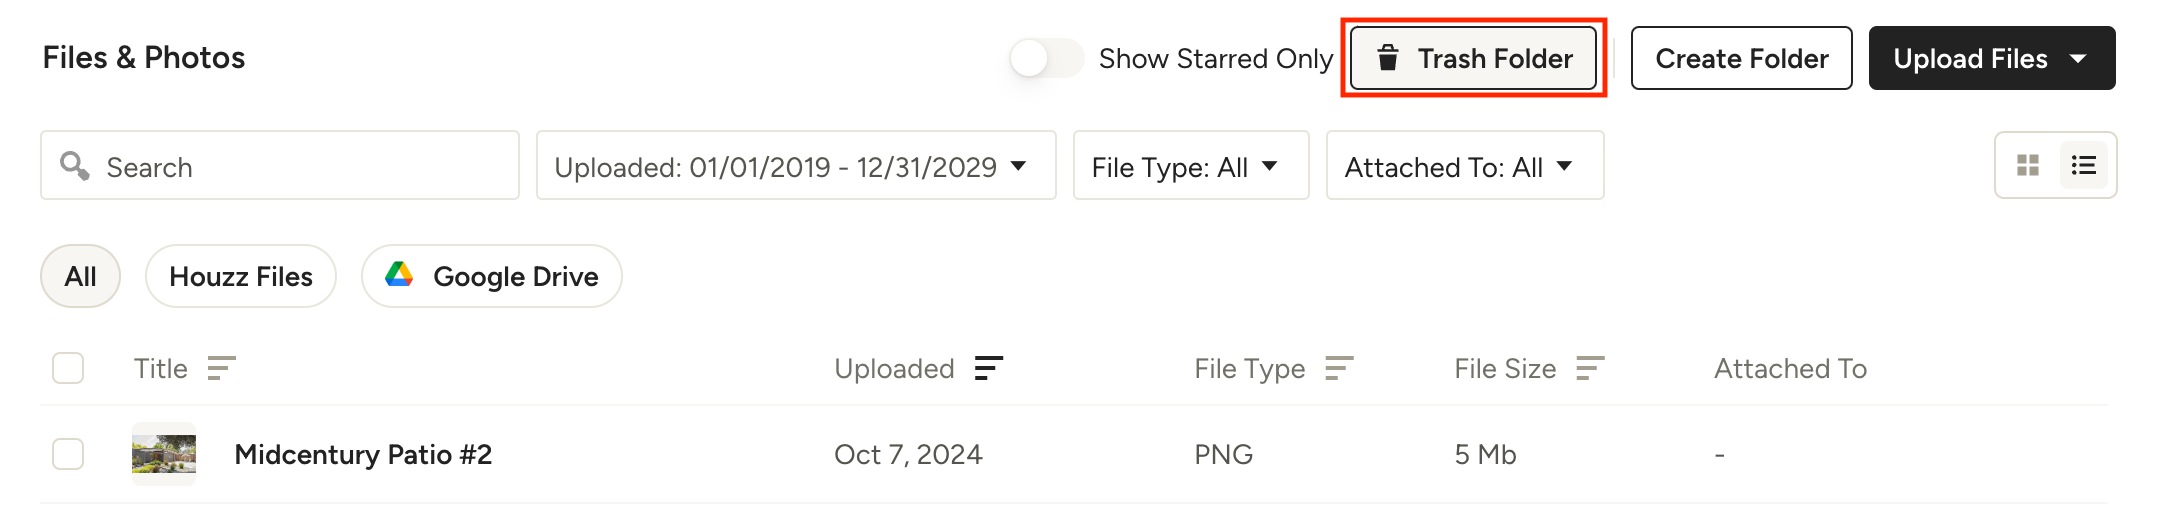Select the All files tab

80,276
